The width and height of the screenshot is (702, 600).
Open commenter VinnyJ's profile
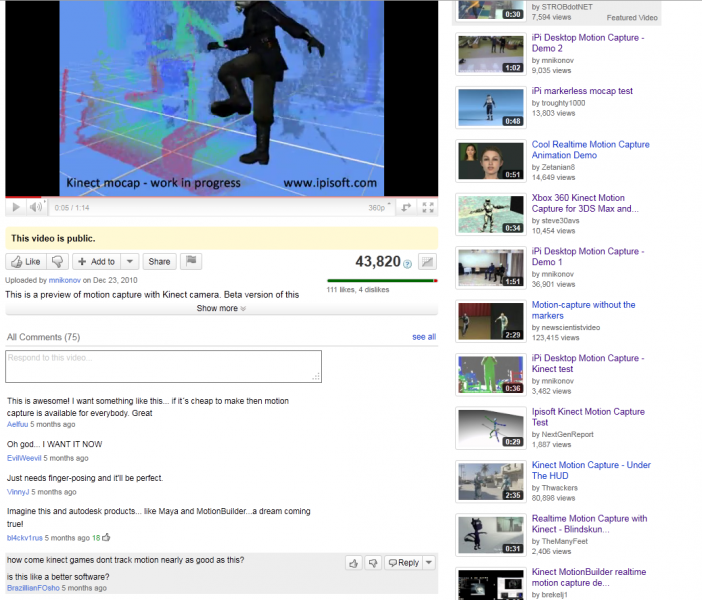point(18,492)
